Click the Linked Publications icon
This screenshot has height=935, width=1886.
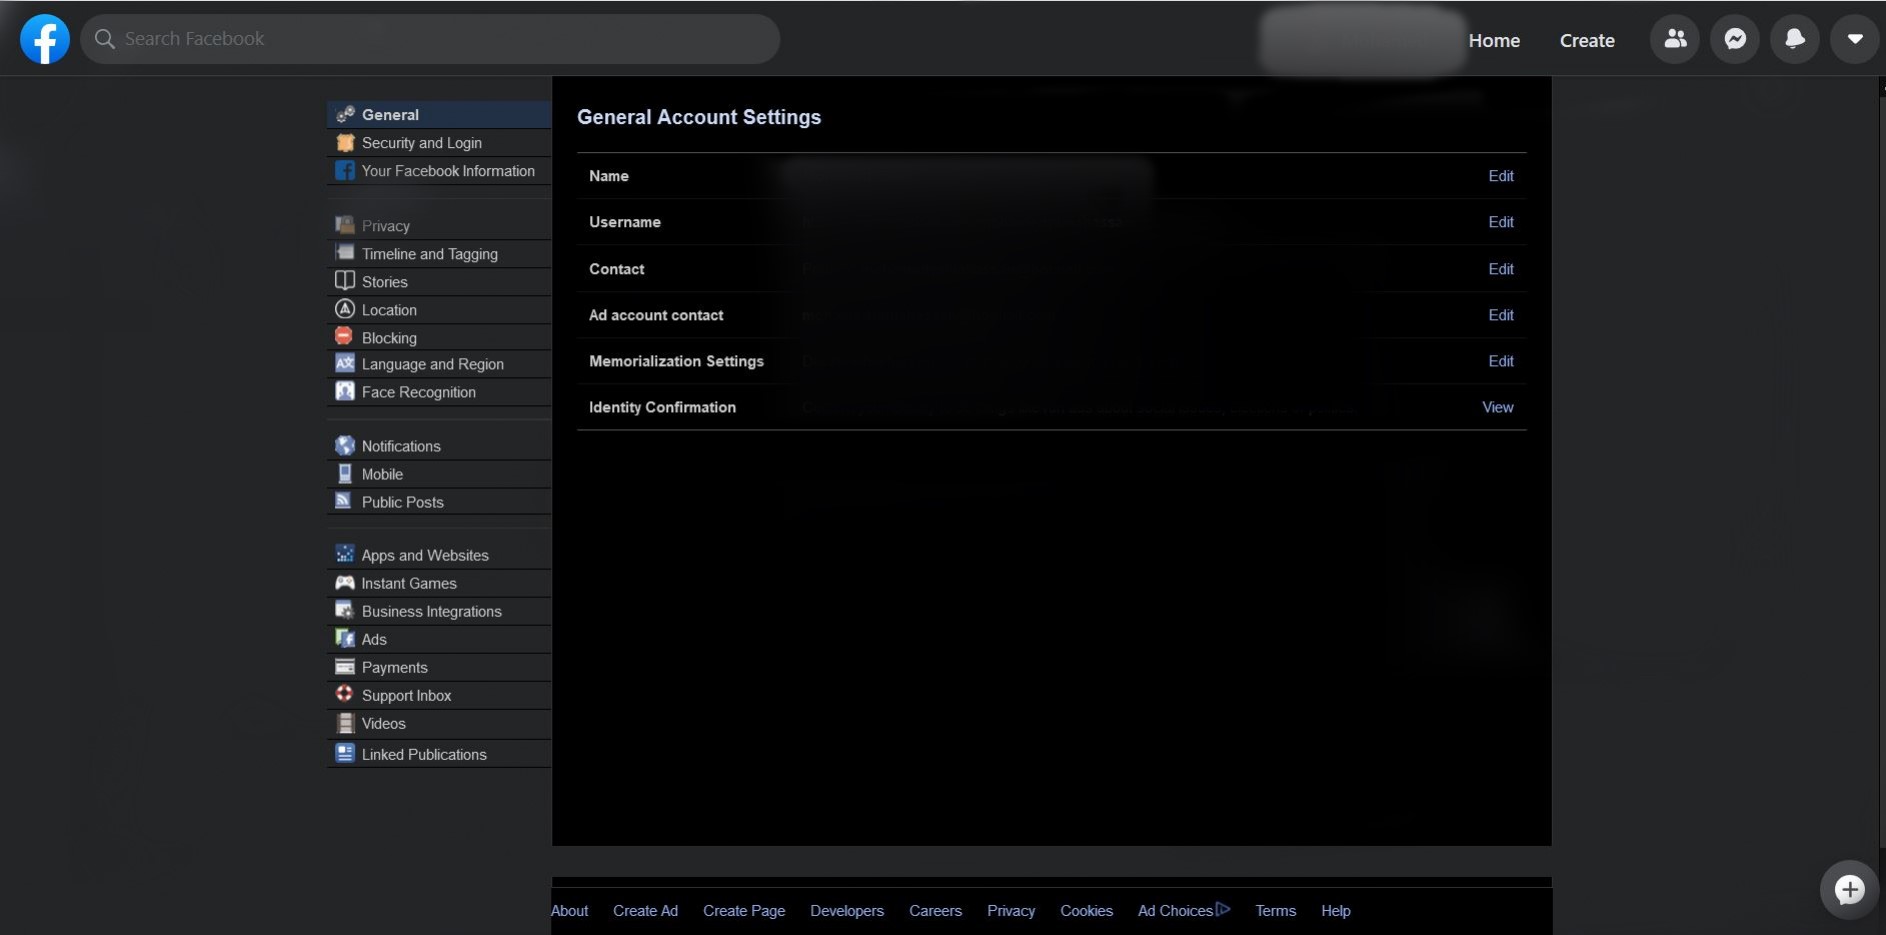[345, 753]
